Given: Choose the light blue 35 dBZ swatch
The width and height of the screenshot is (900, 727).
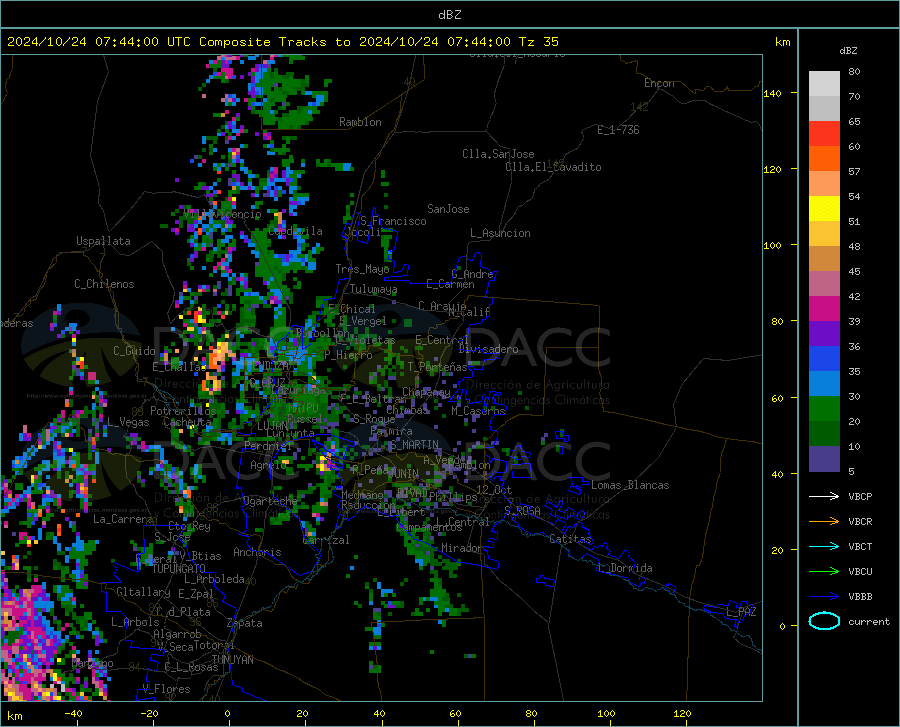Looking at the screenshot, I should (x=824, y=384).
